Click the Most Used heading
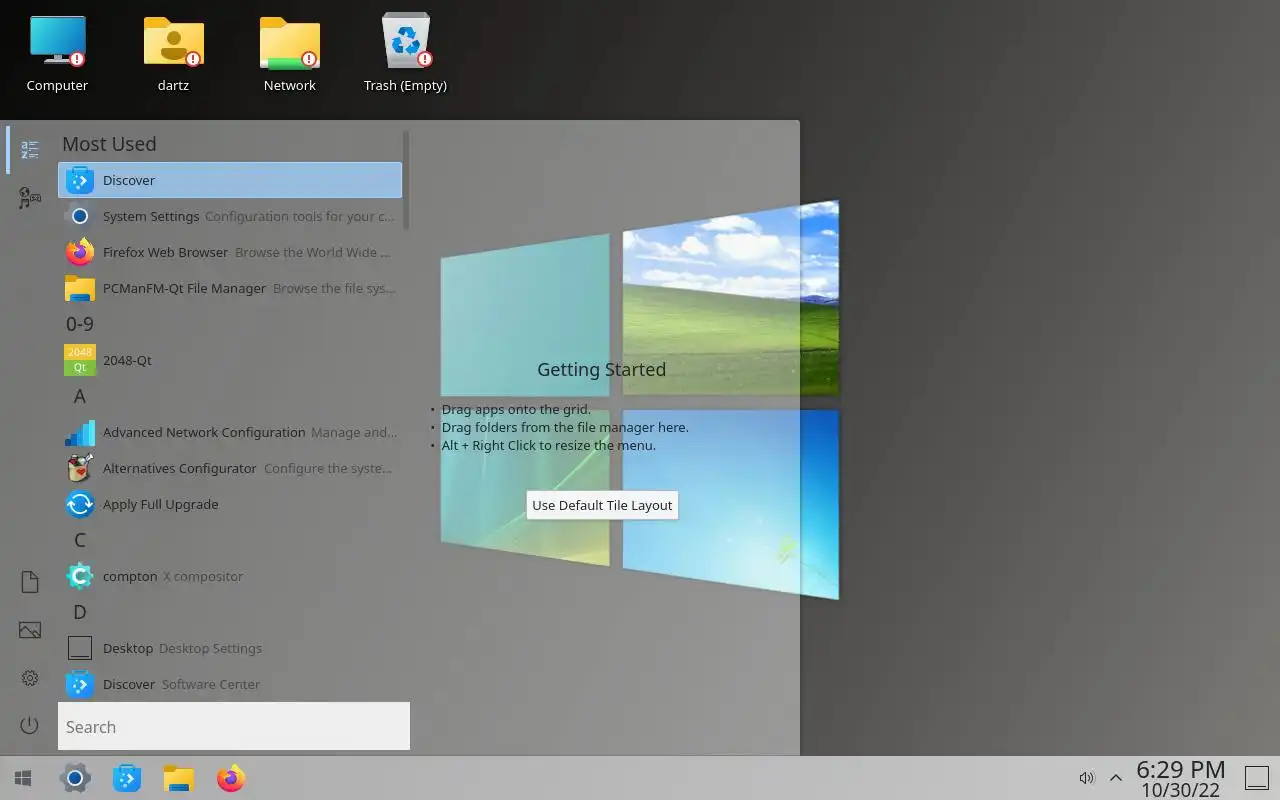Image resolution: width=1280 pixels, height=800 pixels. tap(109, 144)
